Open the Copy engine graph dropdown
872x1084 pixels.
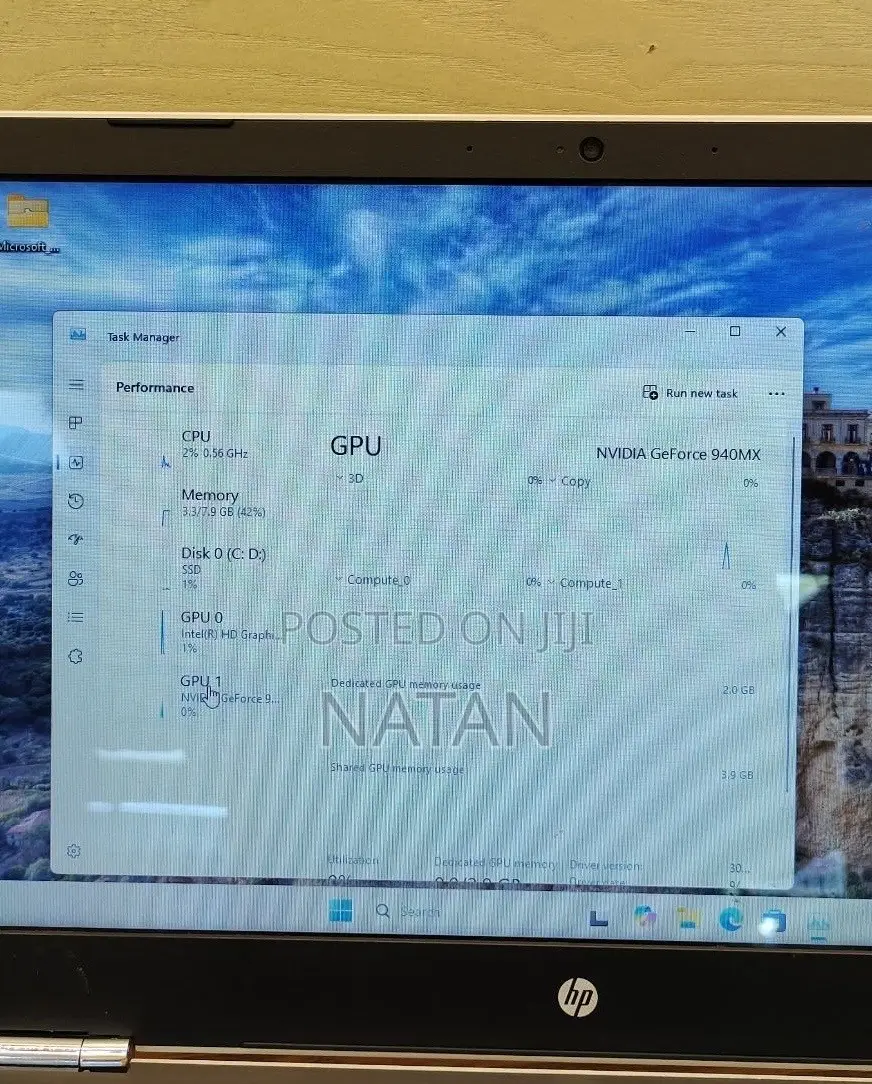(570, 481)
